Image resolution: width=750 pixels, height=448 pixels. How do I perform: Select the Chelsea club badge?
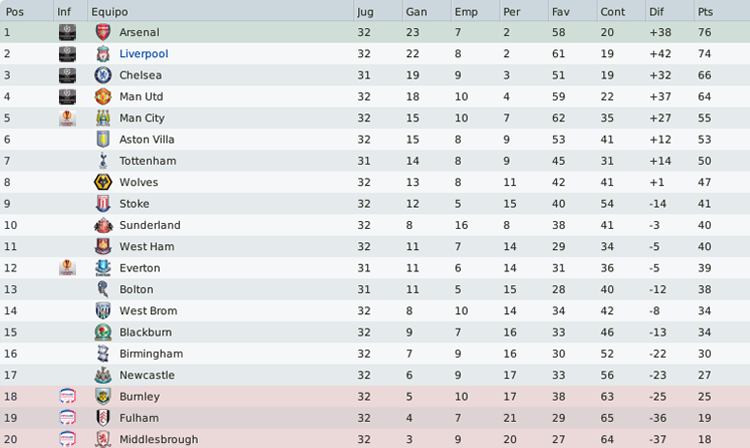pyautogui.click(x=103, y=75)
